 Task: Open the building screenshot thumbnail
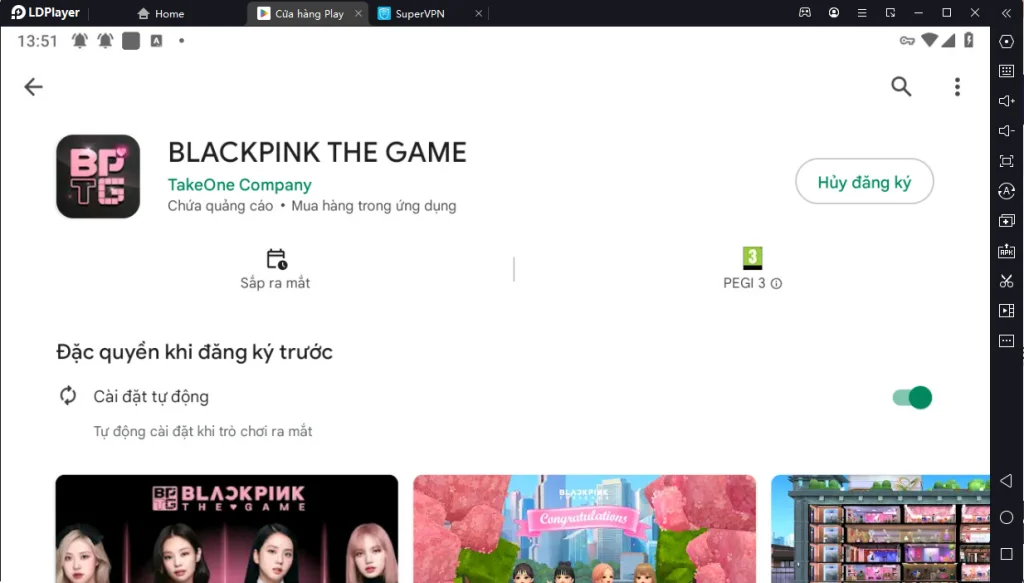[880, 529]
